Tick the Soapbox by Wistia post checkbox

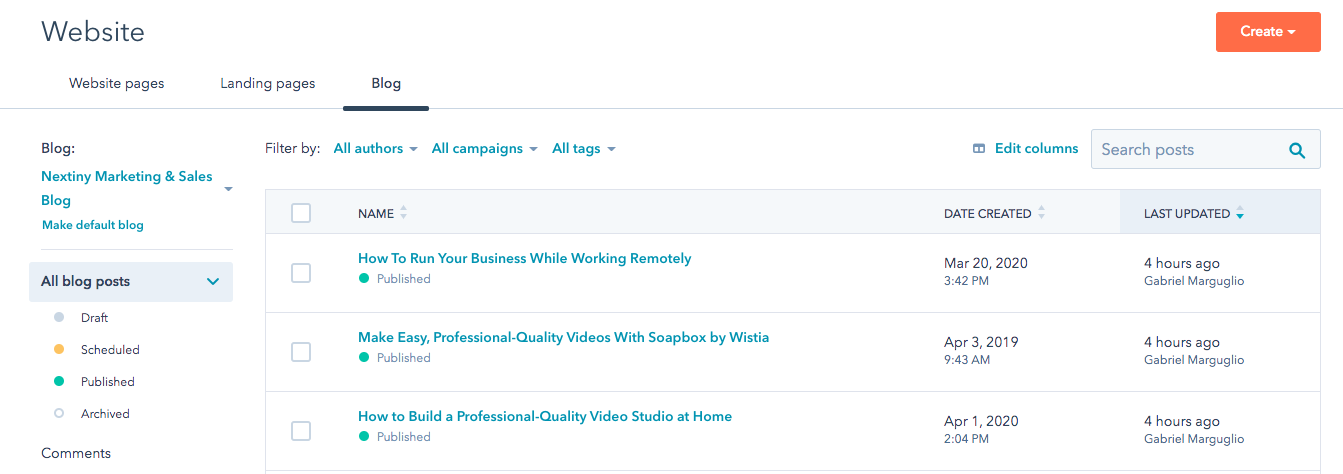tap(301, 352)
